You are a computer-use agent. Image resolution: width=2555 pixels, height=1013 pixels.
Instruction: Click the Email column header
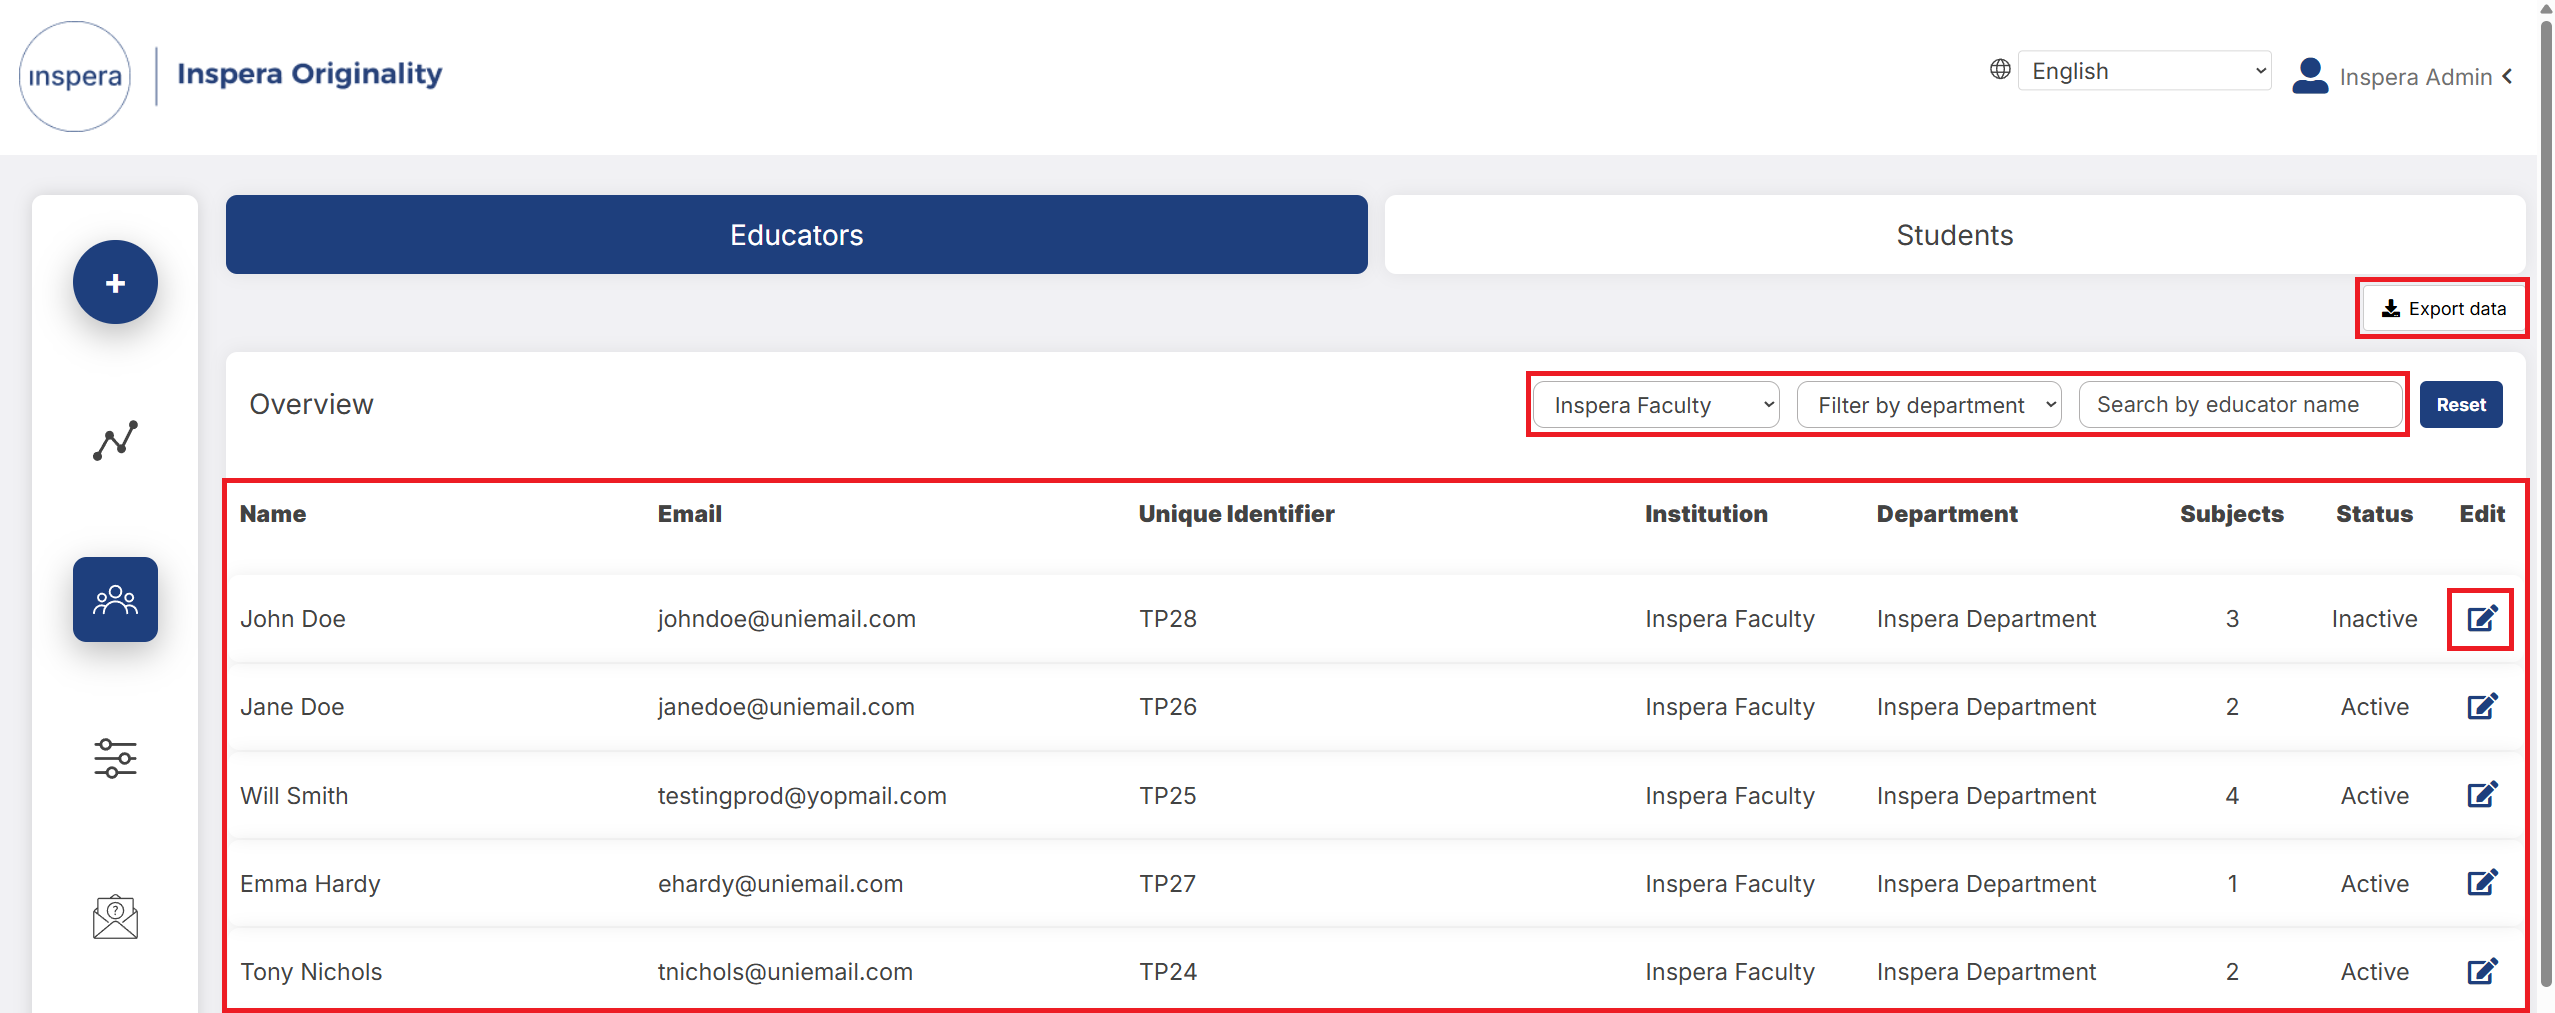click(x=689, y=514)
